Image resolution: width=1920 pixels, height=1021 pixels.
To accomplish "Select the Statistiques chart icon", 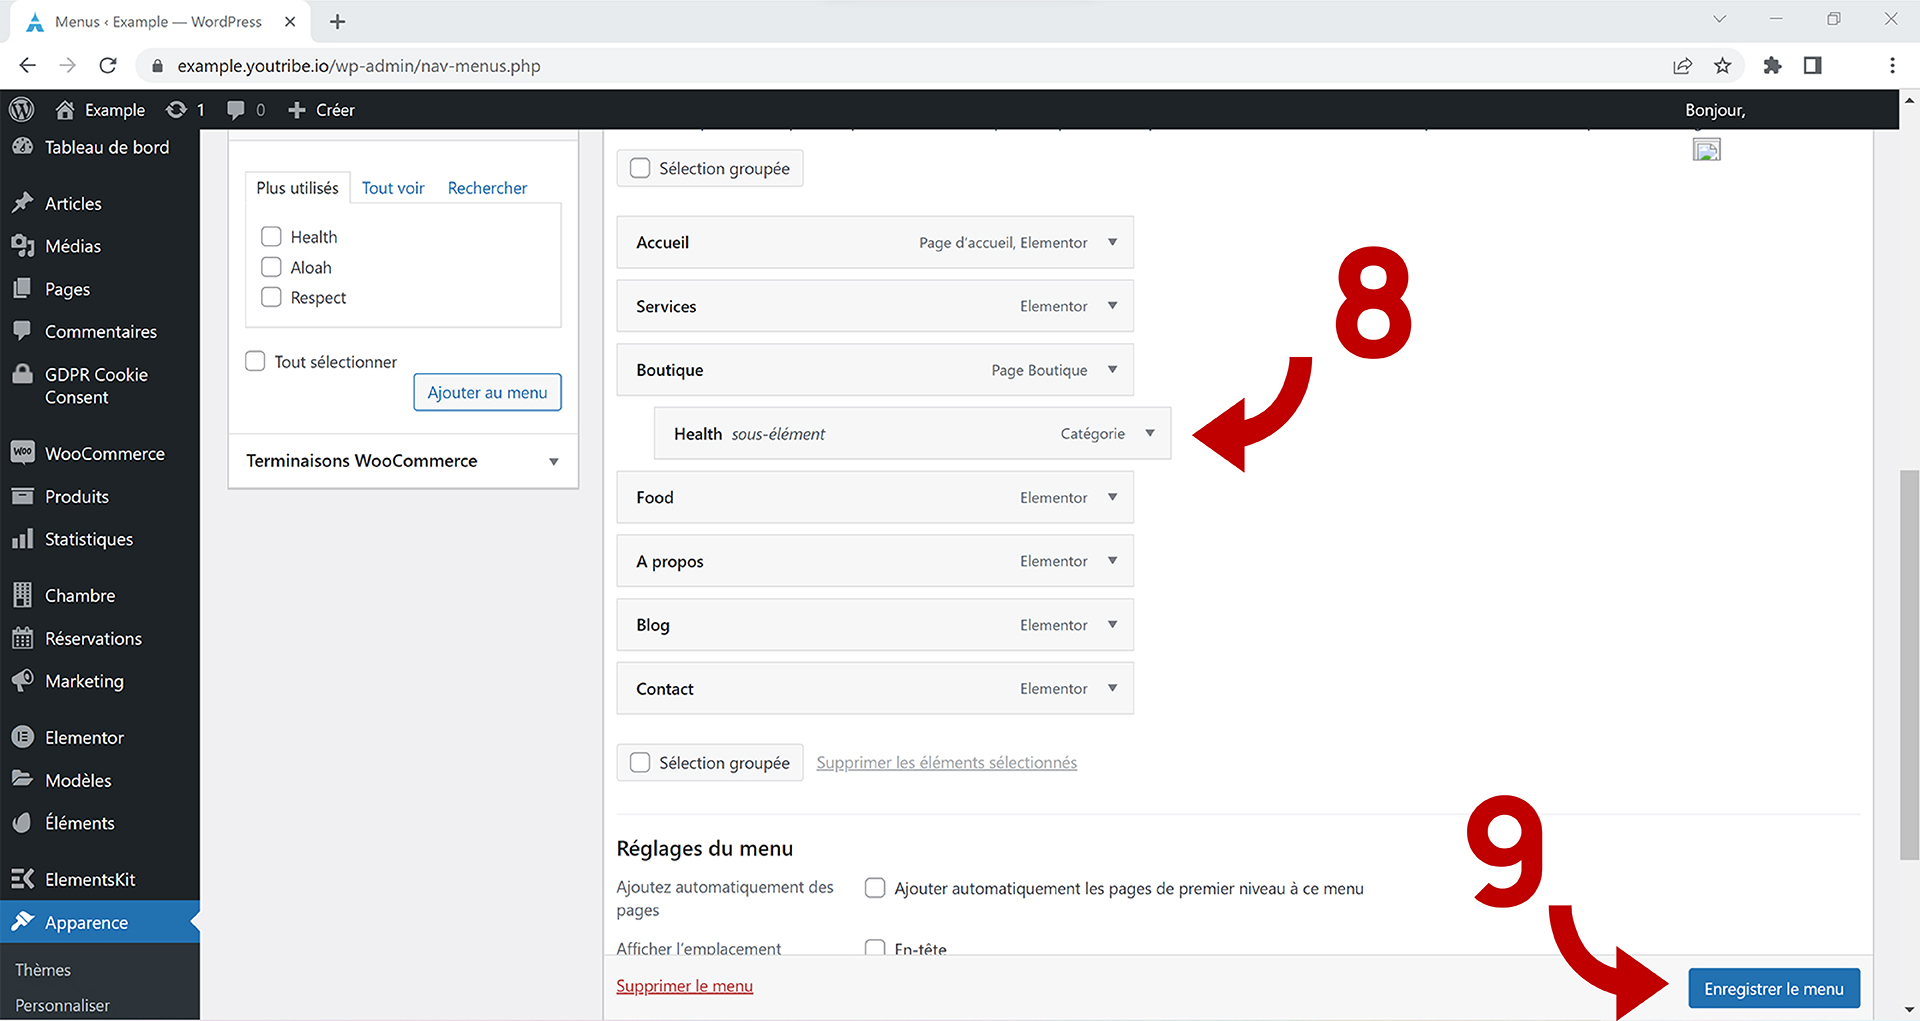I will (x=22, y=539).
